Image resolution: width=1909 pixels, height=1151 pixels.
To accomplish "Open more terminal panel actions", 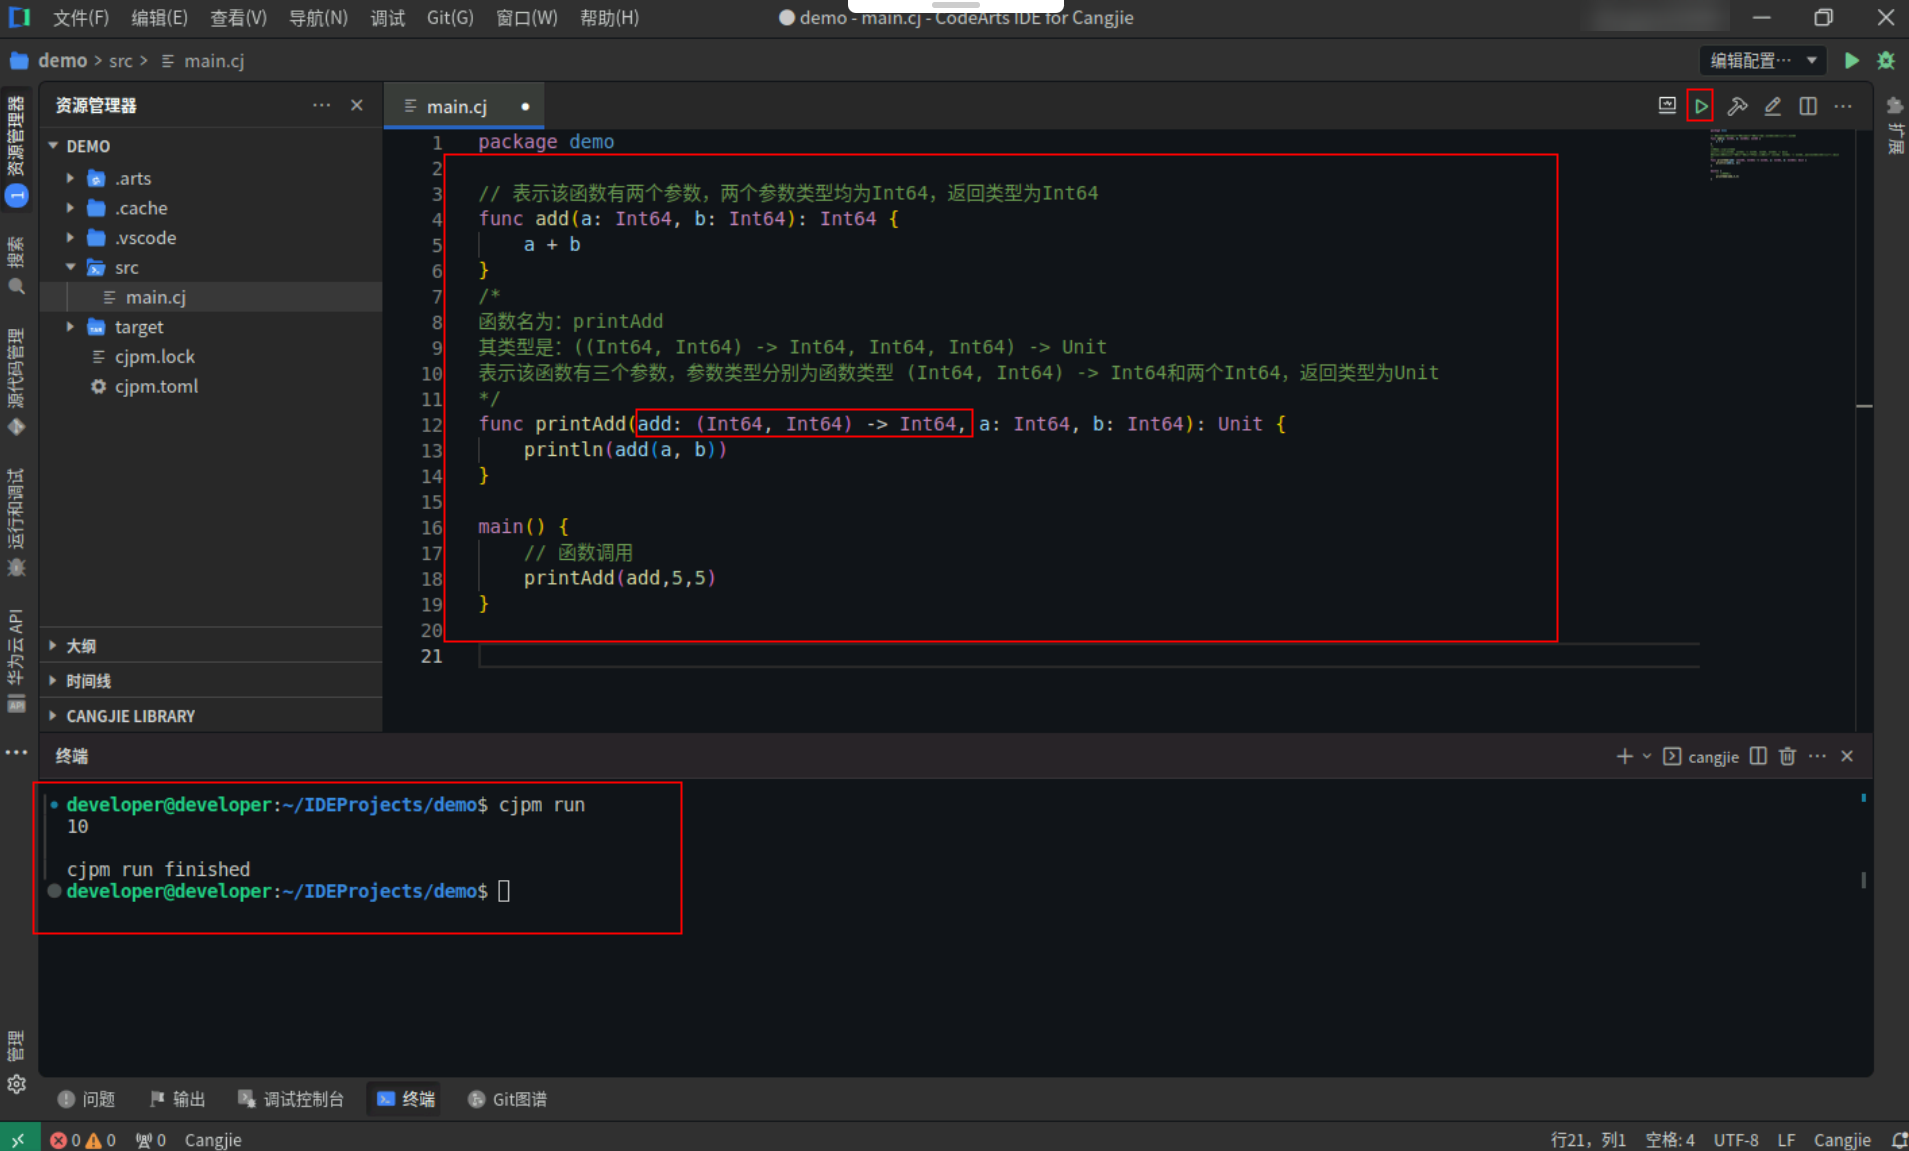I will (1818, 756).
